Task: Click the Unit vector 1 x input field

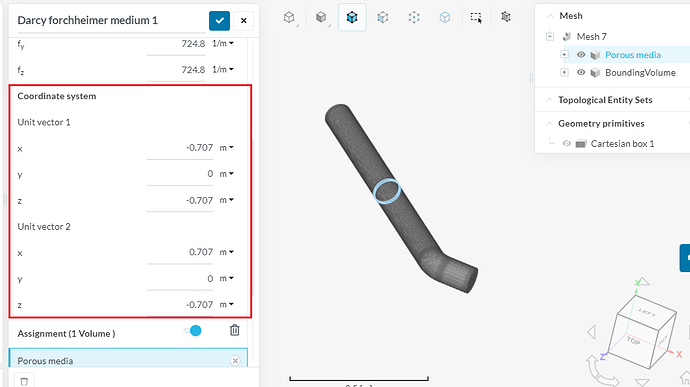Action: [x=180, y=148]
